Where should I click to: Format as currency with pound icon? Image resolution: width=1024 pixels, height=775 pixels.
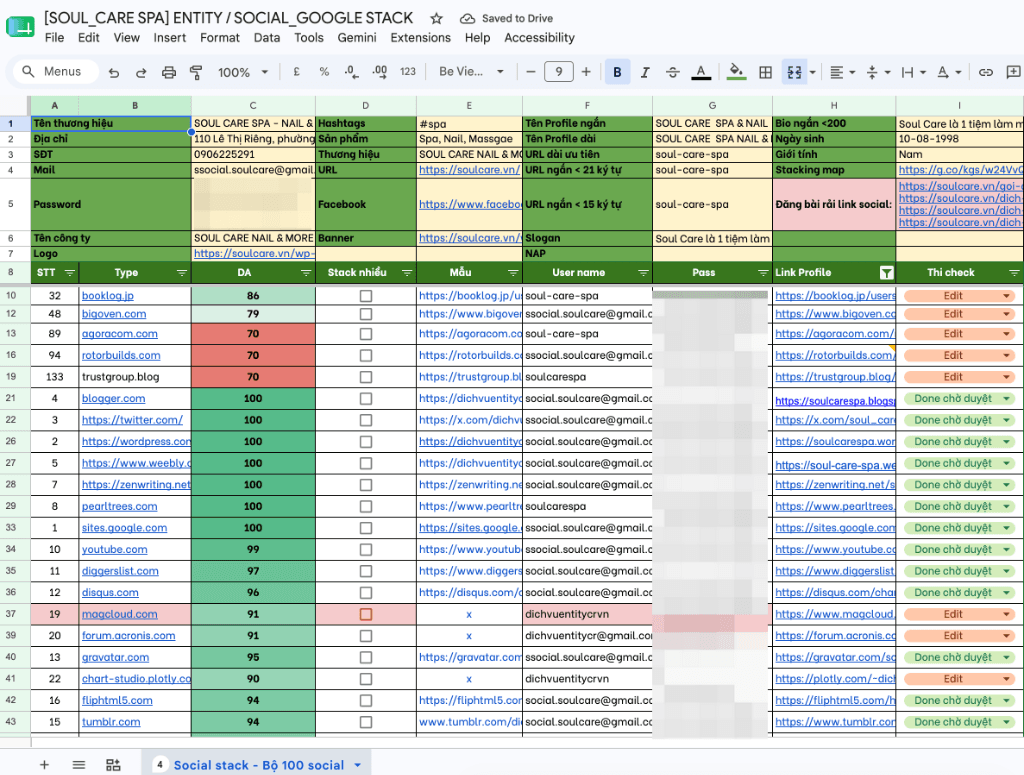[x=296, y=72]
